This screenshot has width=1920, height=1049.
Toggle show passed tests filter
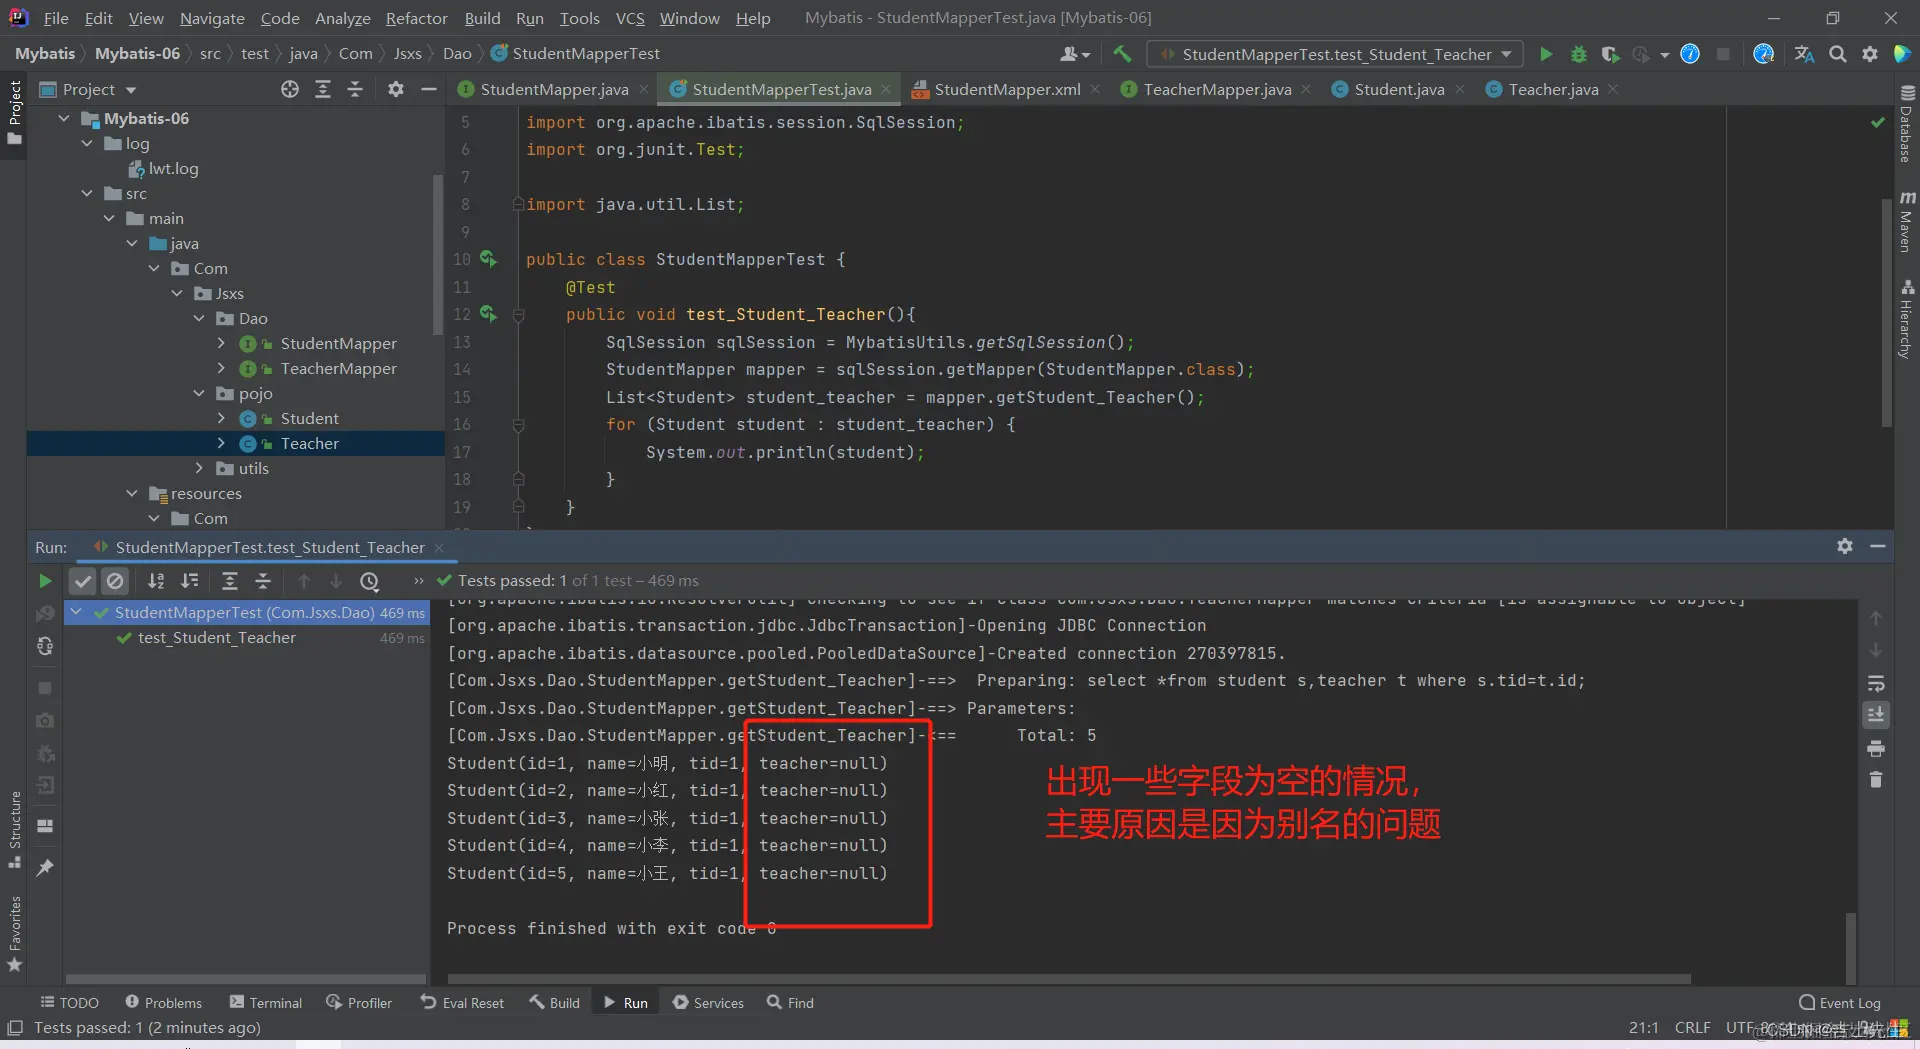(83, 581)
